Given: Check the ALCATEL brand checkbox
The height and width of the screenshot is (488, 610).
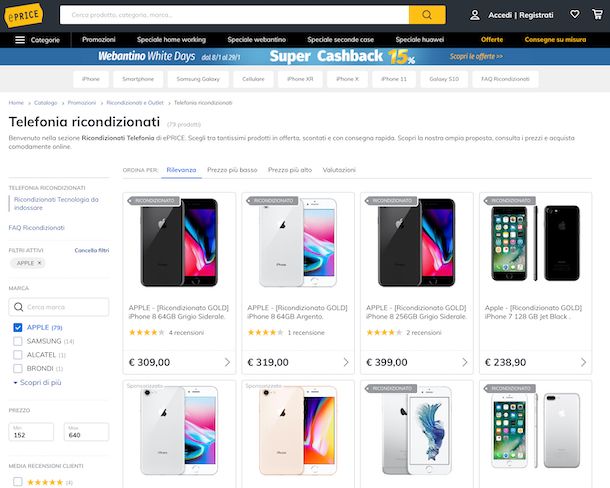Looking at the screenshot, I should pos(18,355).
